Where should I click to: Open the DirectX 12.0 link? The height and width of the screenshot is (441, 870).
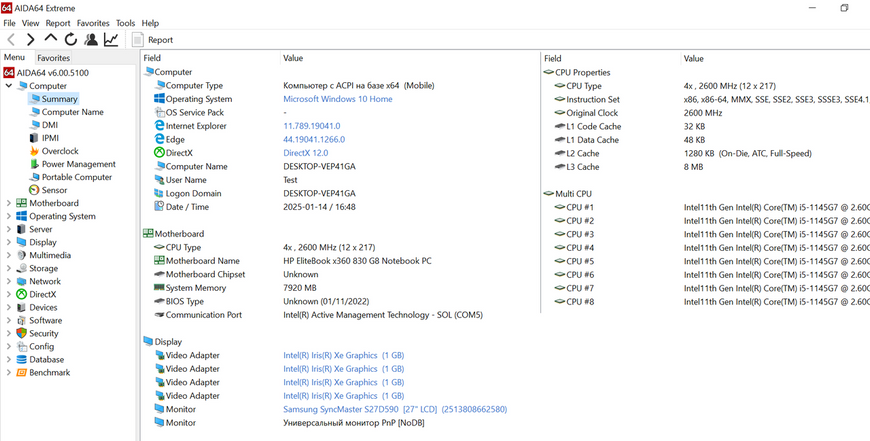point(306,153)
